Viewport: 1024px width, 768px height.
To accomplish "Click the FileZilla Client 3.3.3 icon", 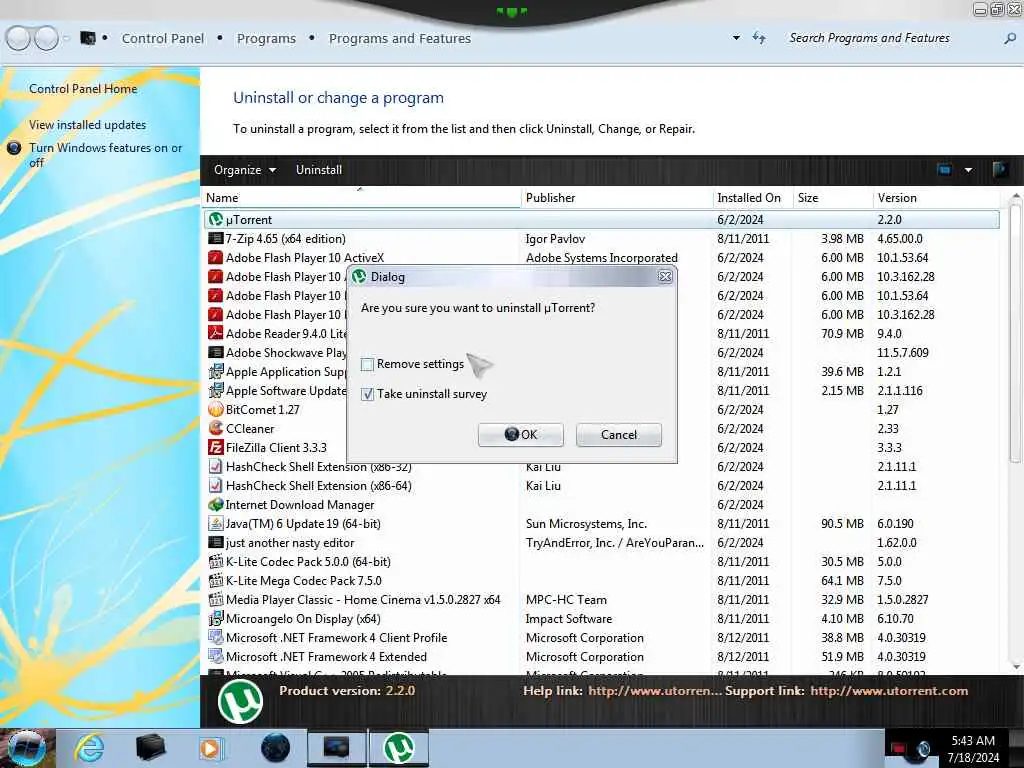I will 216,447.
